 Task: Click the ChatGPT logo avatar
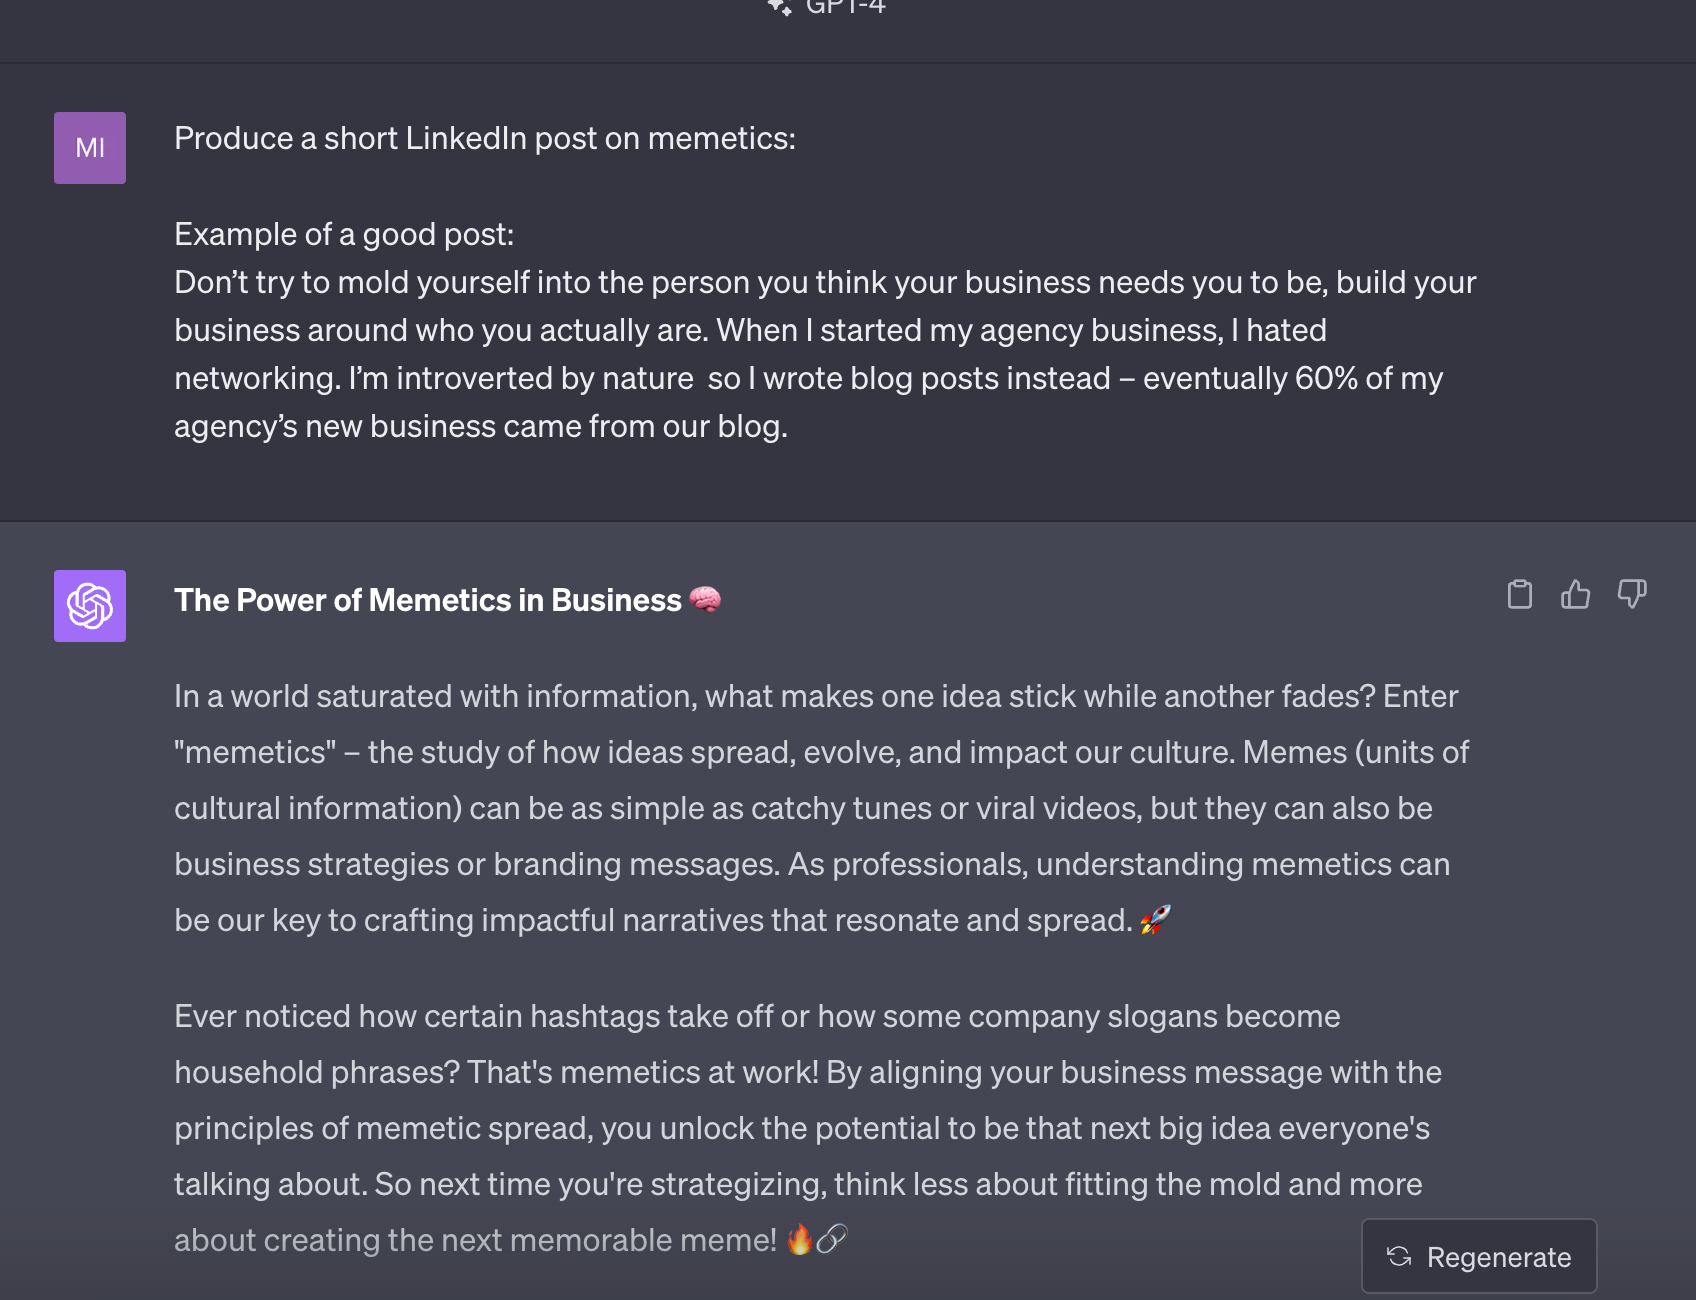90,606
